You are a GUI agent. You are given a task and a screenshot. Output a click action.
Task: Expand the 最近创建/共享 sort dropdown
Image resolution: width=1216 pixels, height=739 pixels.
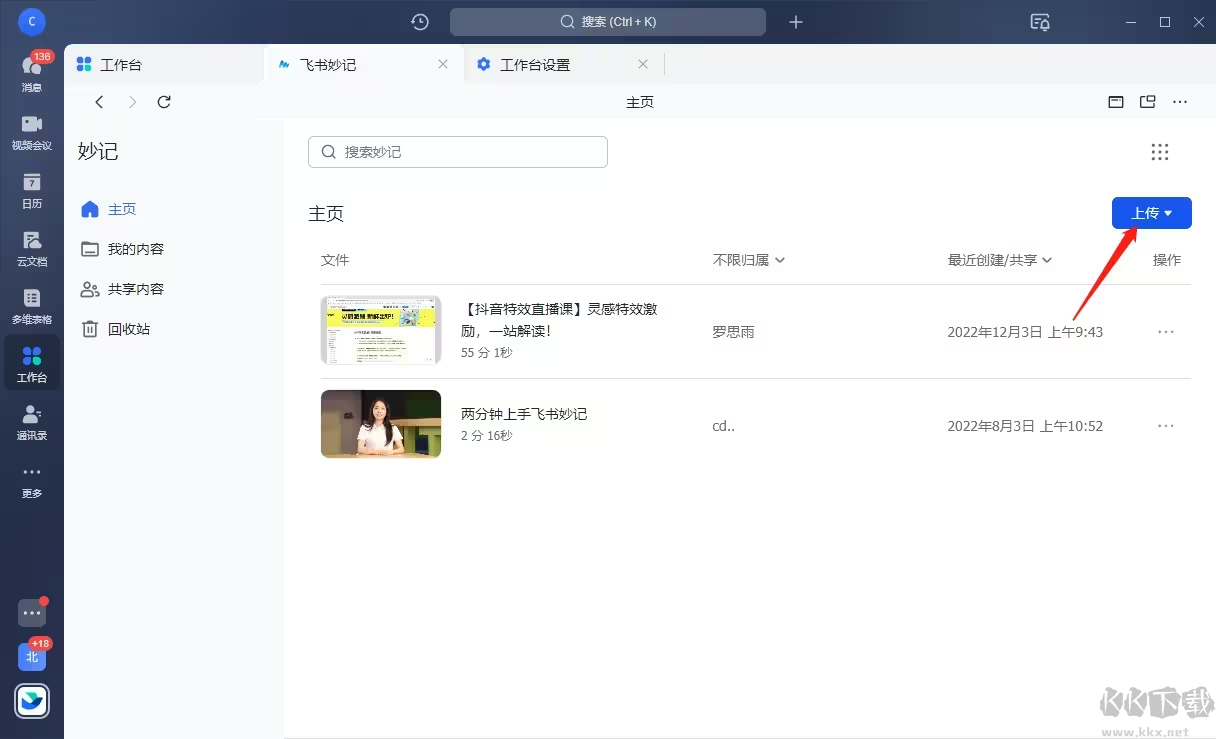tap(1000, 260)
